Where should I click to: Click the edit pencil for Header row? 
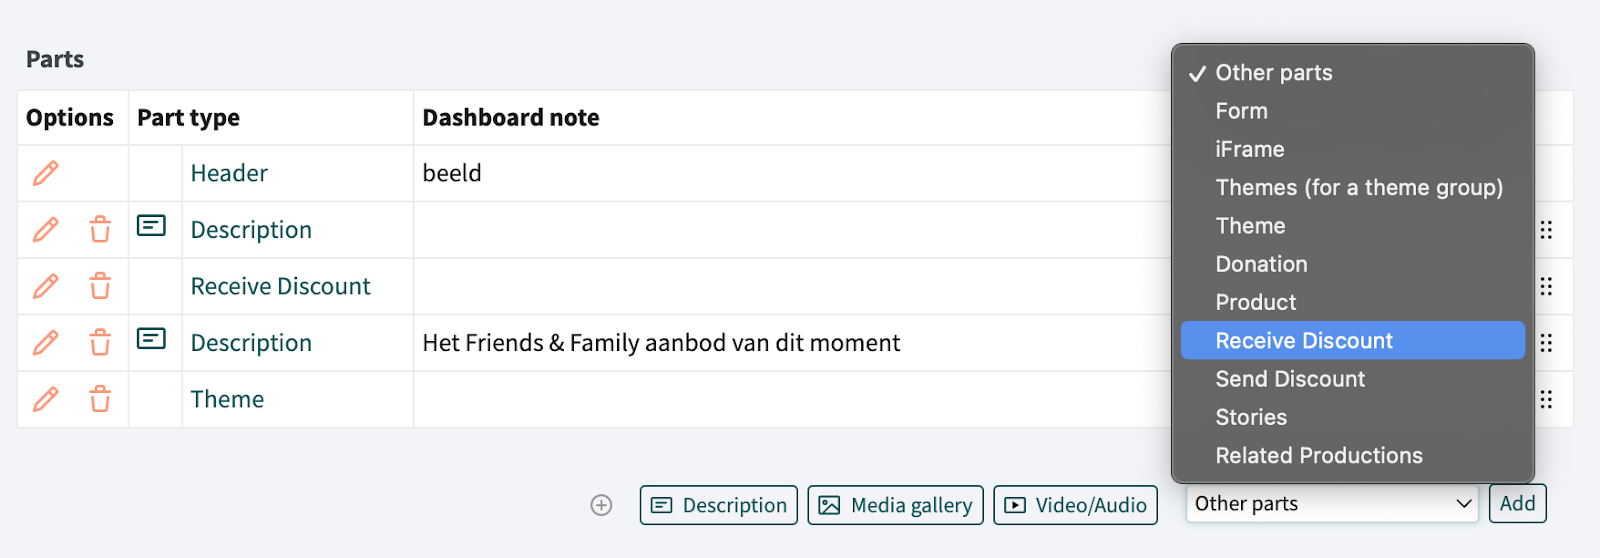click(45, 173)
